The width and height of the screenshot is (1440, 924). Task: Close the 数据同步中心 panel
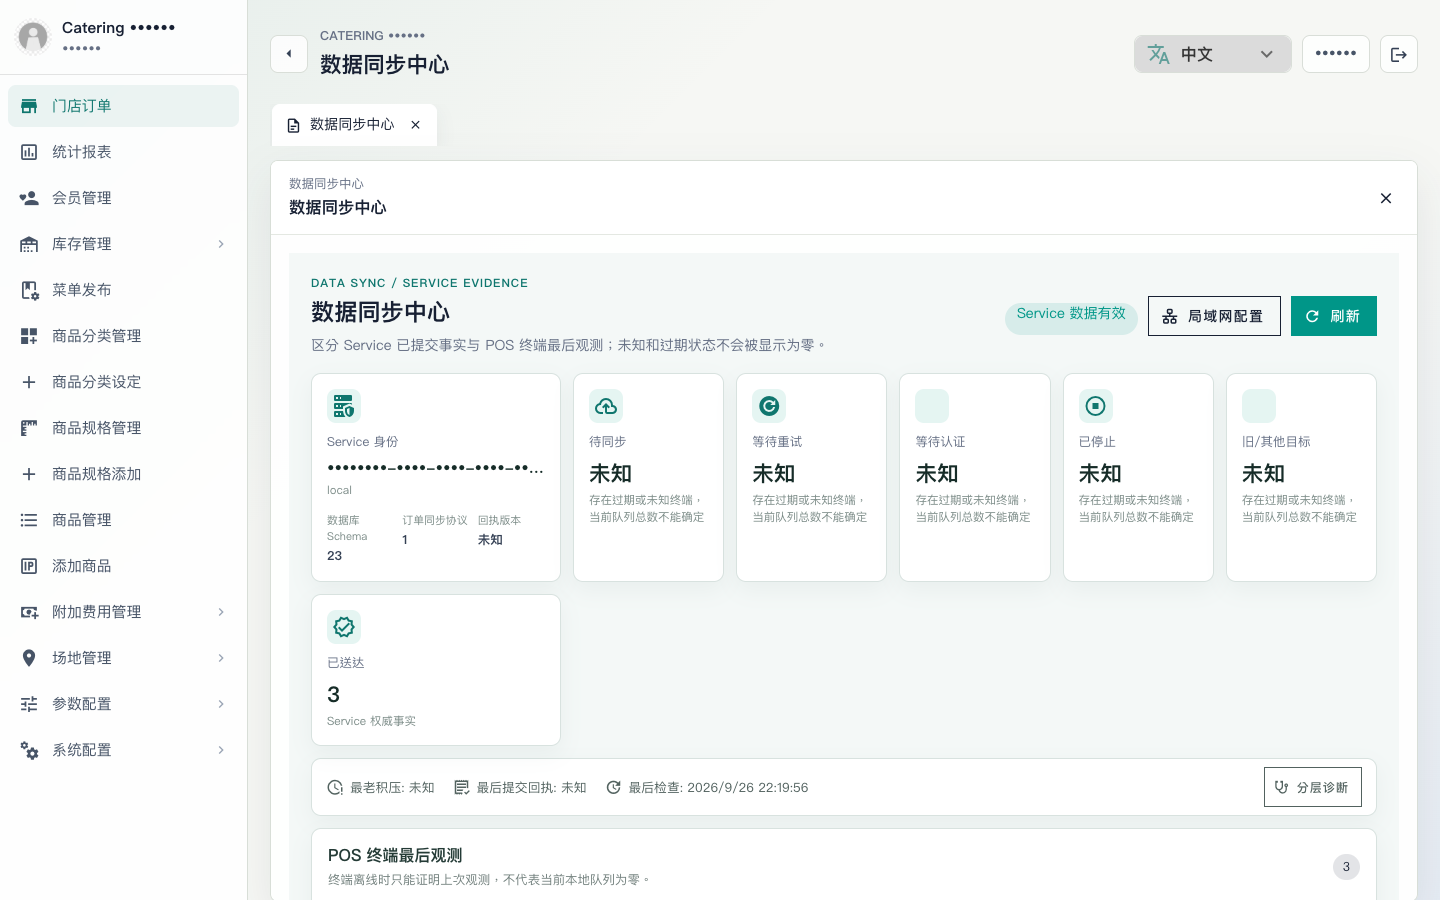(1386, 198)
